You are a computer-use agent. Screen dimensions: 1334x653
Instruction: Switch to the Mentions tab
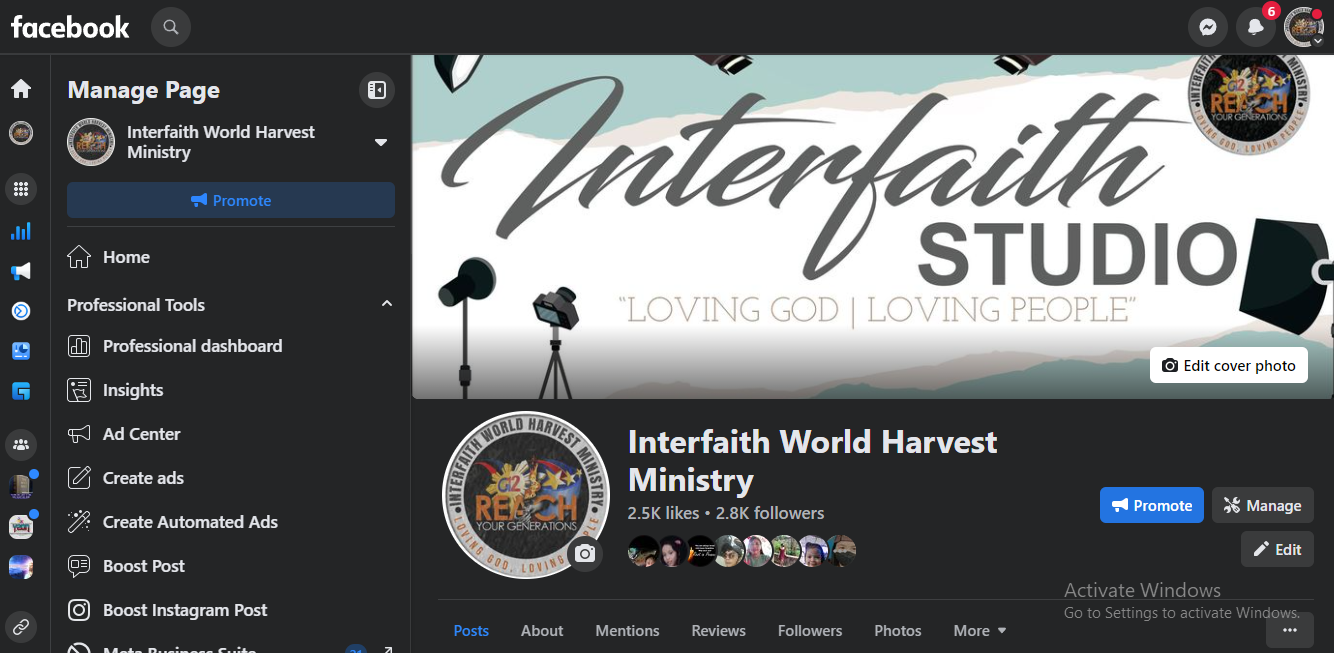pos(627,630)
